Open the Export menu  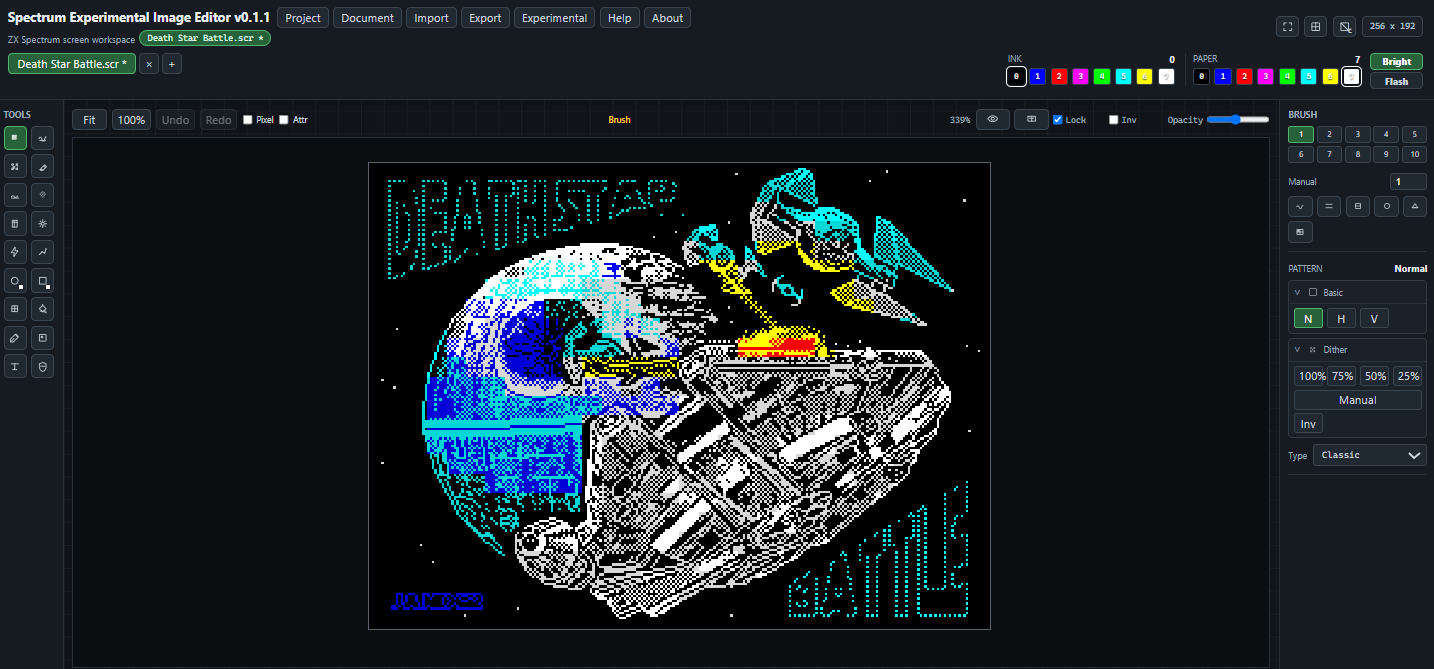pos(485,18)
